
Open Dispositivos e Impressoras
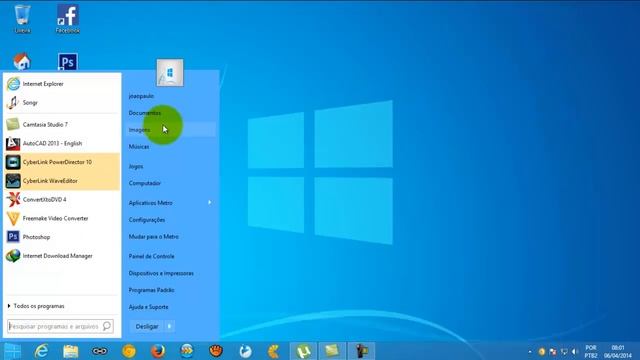[x=161, y=273]
